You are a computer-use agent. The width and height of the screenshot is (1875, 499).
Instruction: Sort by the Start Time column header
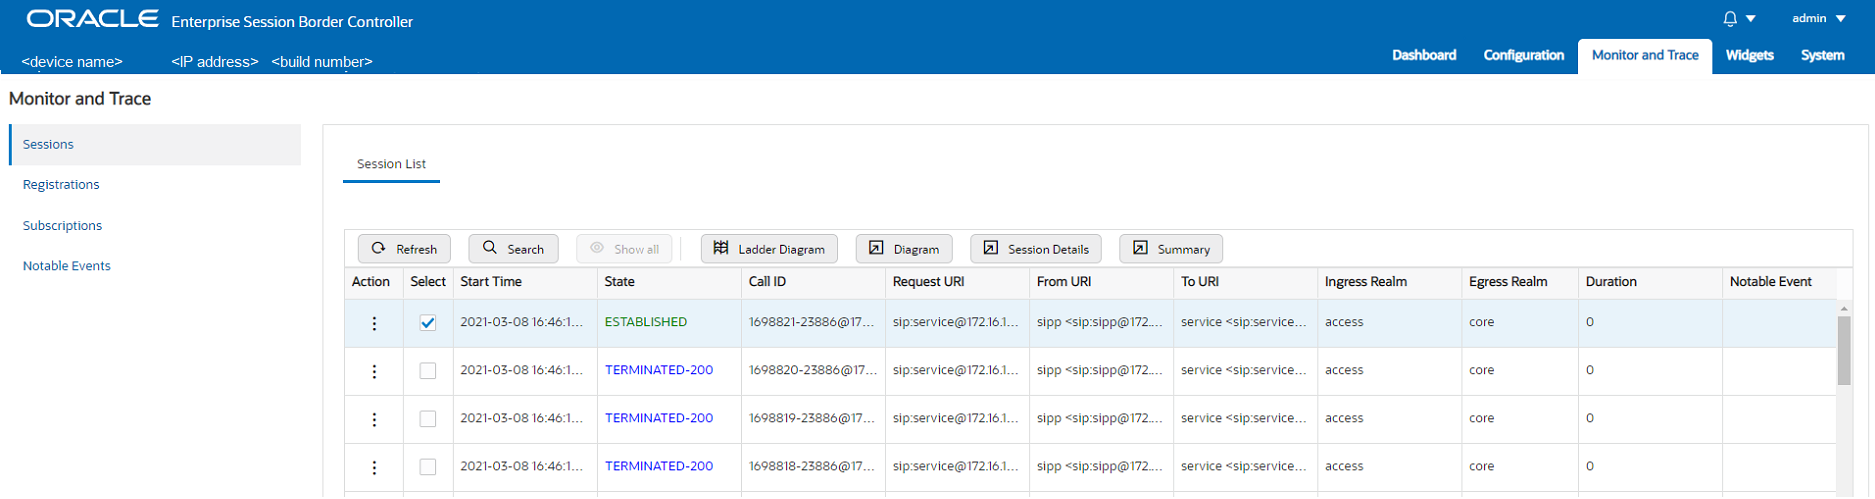491,282
